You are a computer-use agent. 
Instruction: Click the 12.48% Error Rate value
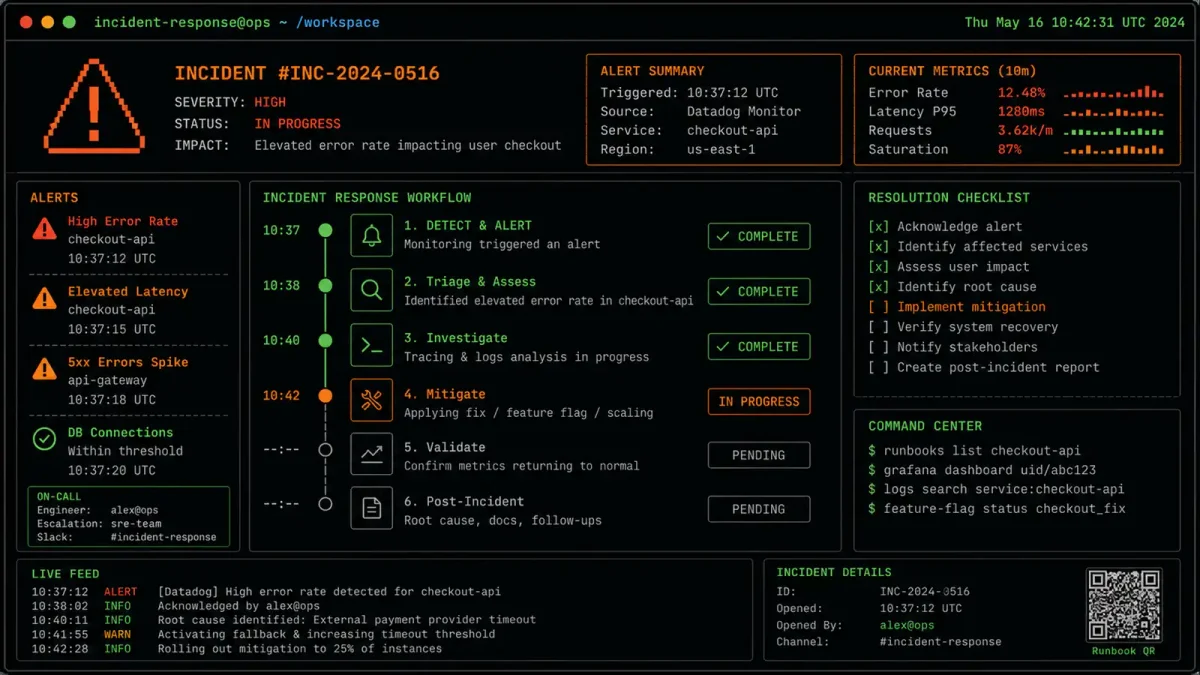click(1022, 92)
